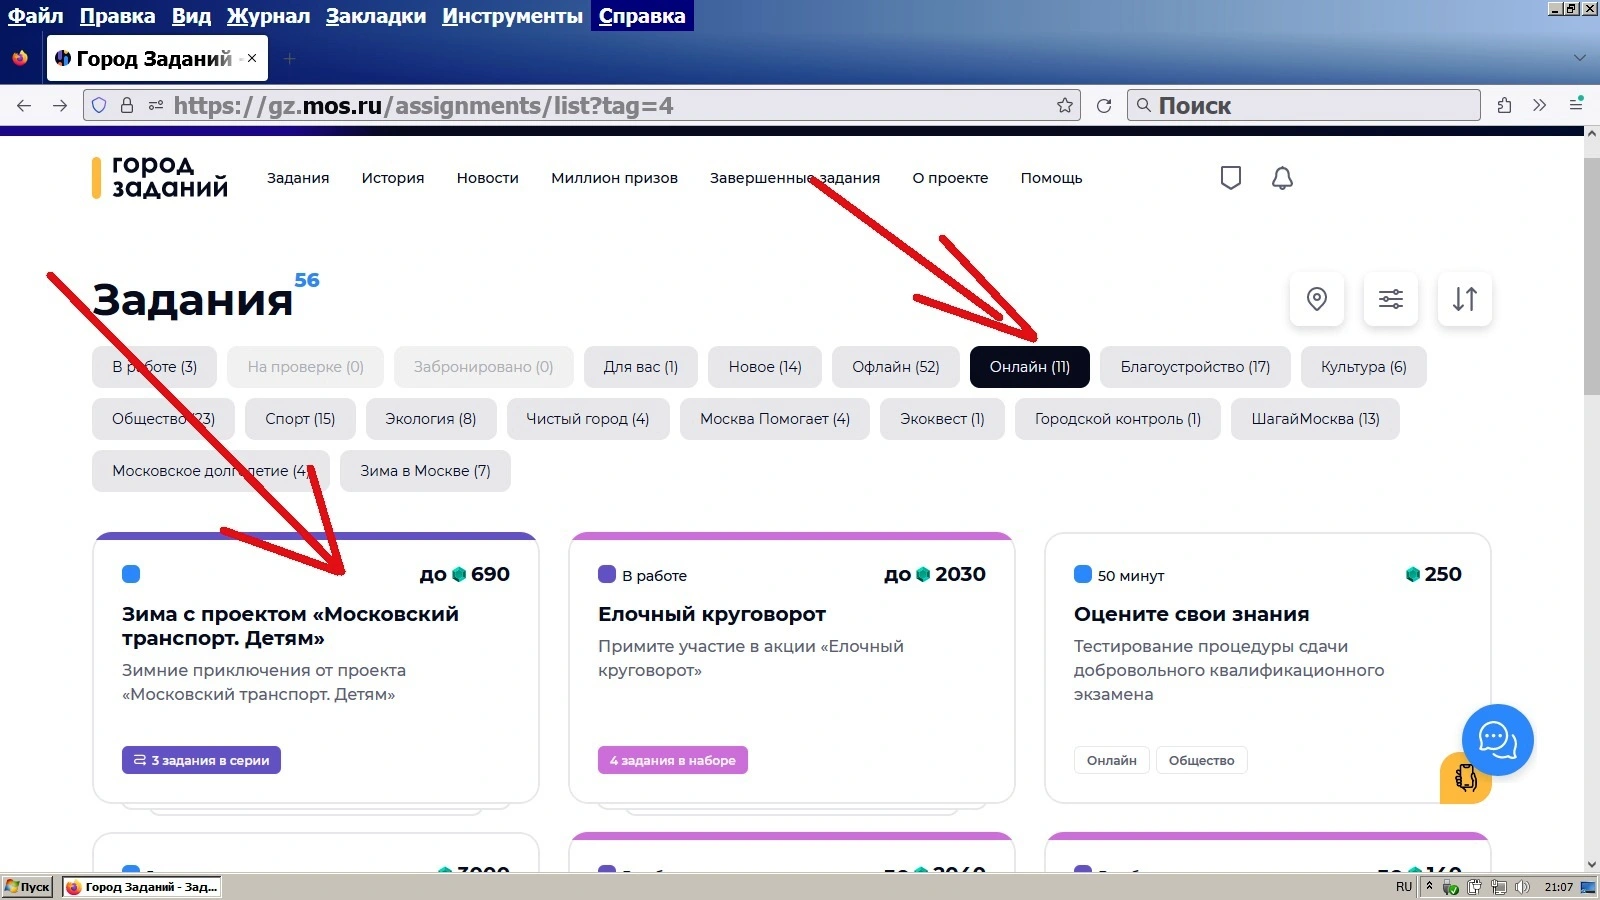
Task: Go forward with the browser forward arrow
Action: (60, 105)
